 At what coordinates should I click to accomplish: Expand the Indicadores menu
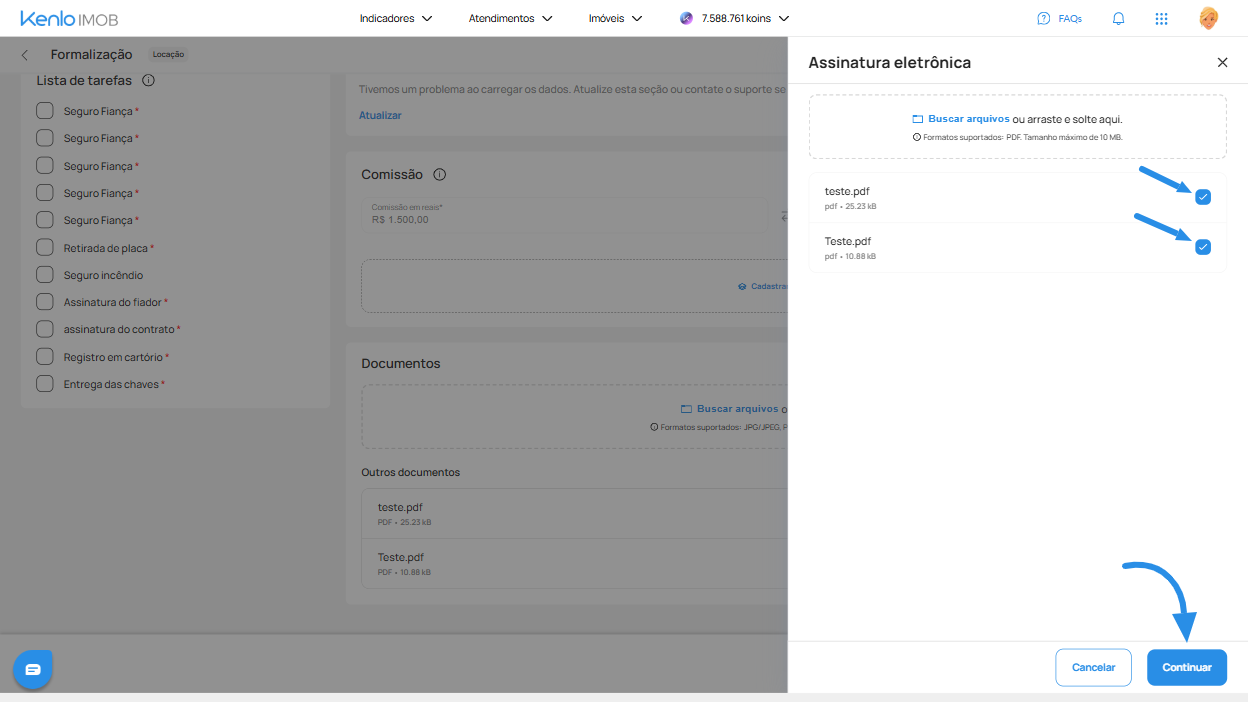[396, 18]
